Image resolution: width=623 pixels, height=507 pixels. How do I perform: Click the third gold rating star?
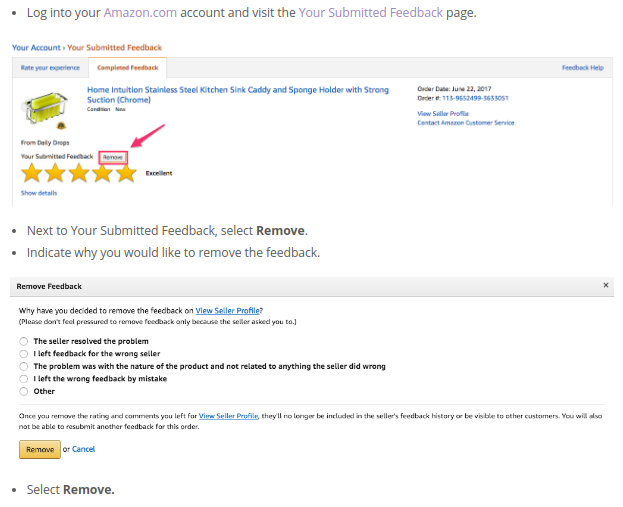(79, 173)
